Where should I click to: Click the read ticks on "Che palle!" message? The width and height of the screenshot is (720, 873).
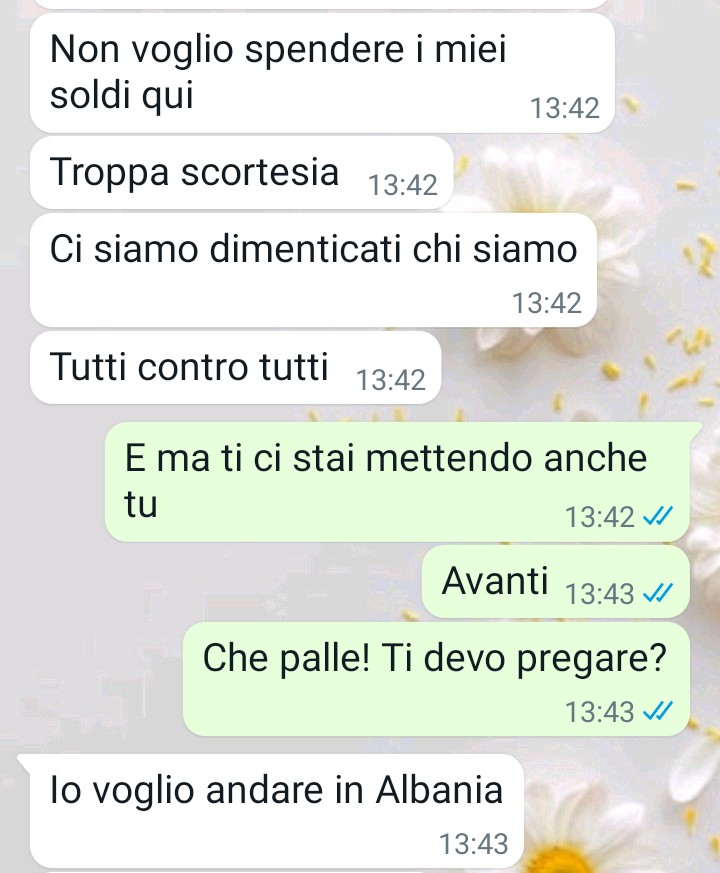(x=658, y=711)
